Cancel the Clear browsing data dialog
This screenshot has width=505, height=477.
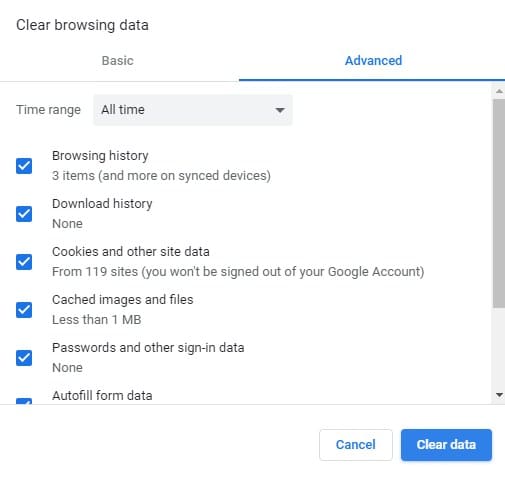click(356, 445)
